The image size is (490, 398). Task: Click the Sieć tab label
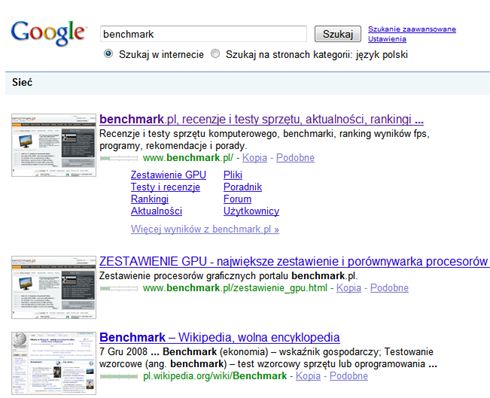click(x=22, y=82)
